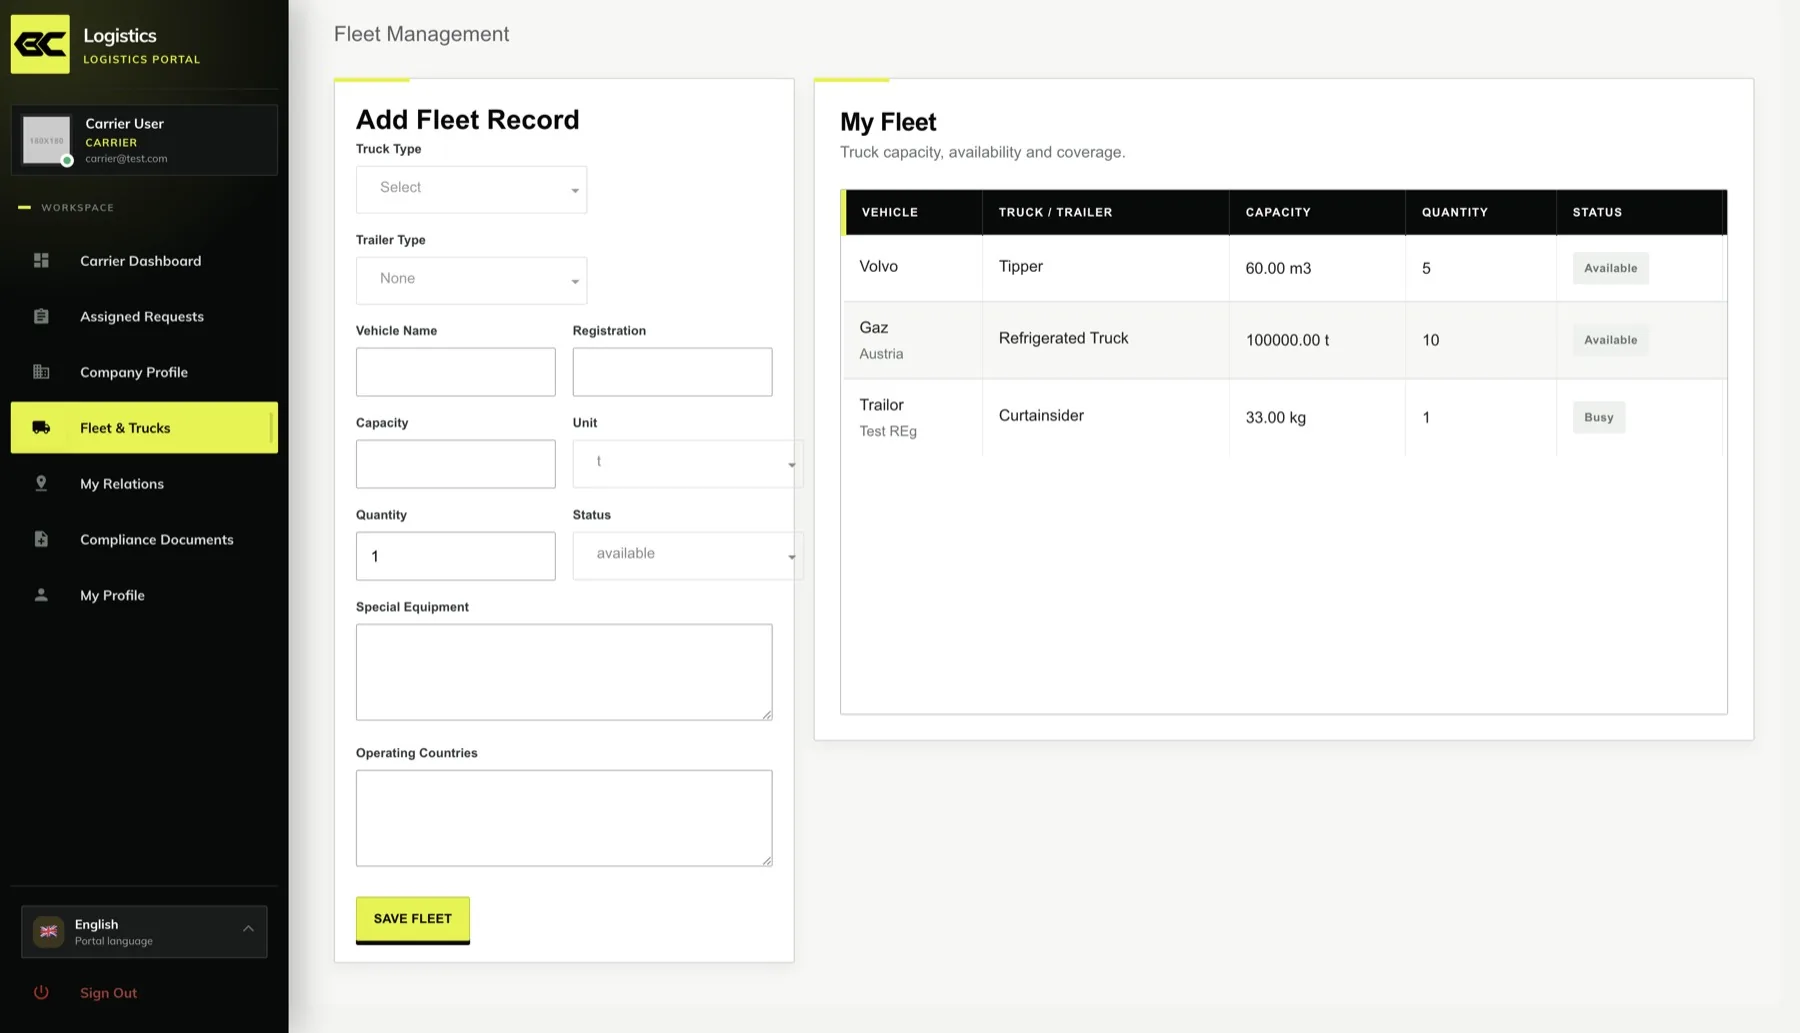Focus the Quantity input field
This screenshot has width=1800, height=1033.
pos(455,556)
